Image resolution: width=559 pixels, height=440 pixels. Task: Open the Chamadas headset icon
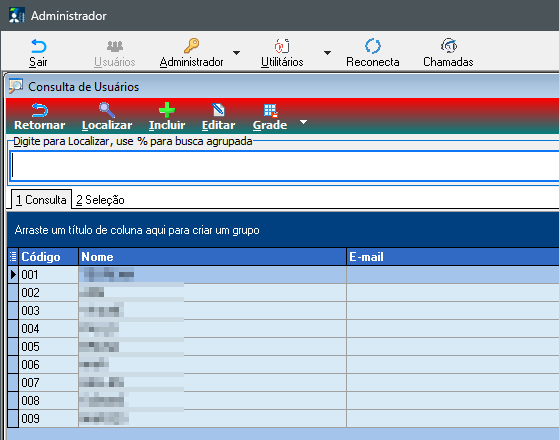click(x=448, y=46)
